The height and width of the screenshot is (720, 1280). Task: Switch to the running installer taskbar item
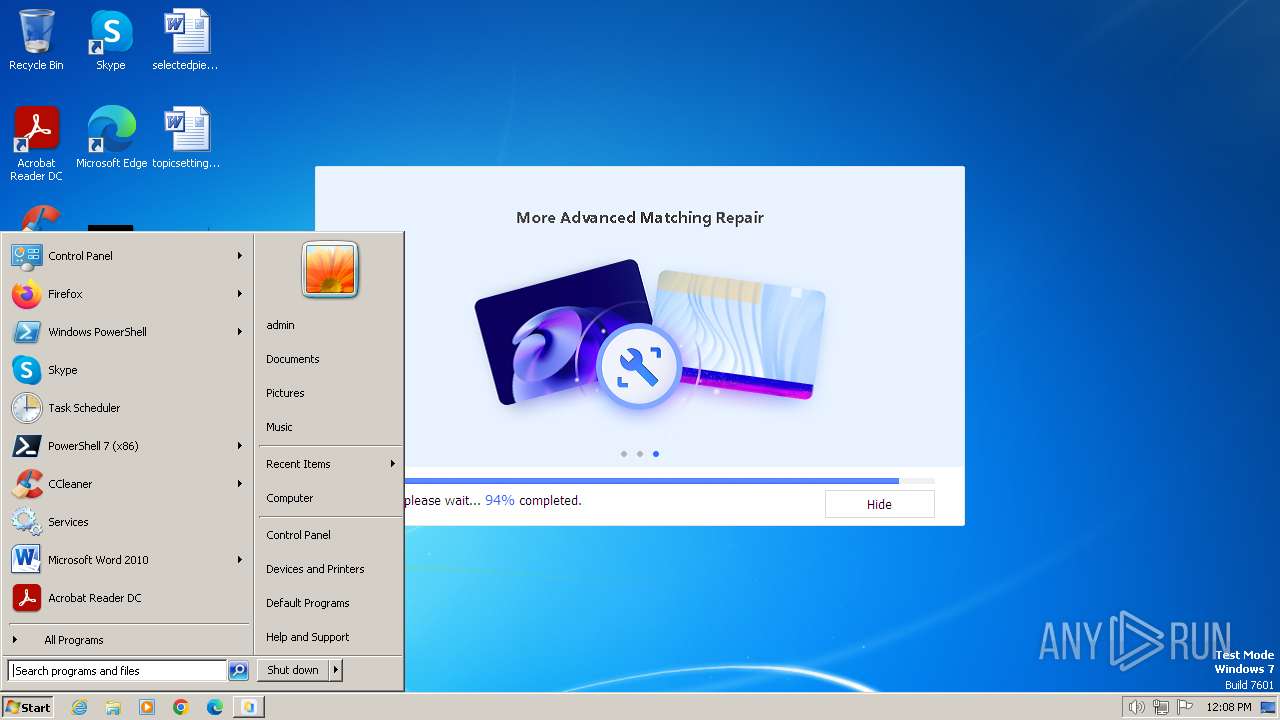point(249,707)
